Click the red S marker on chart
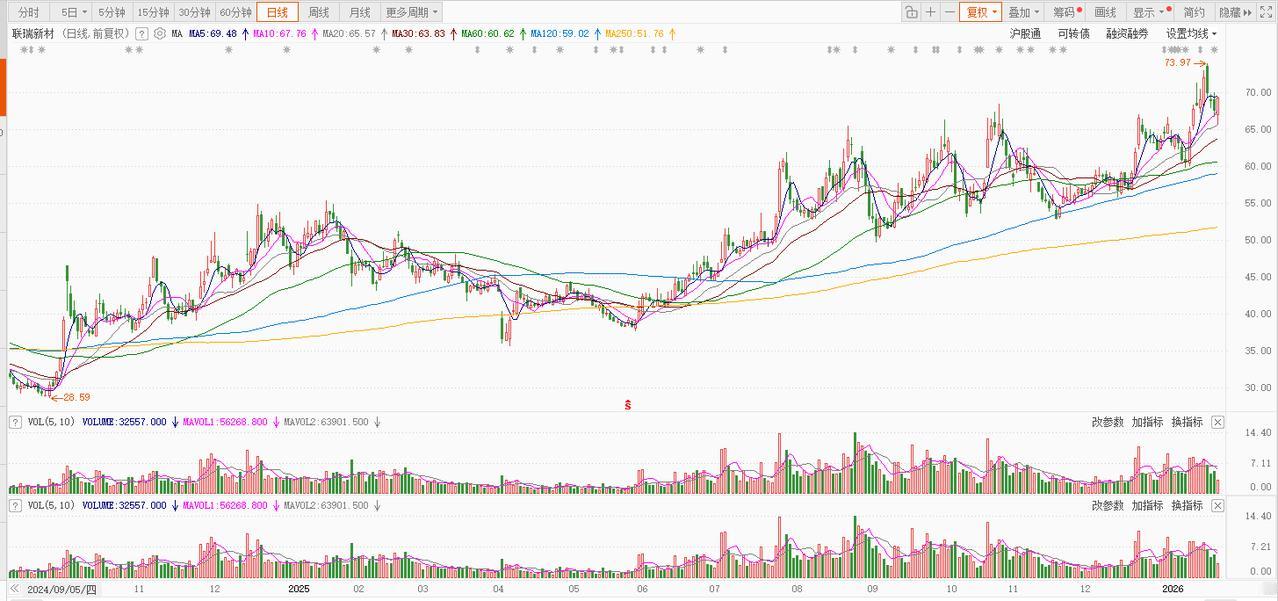Screen dimensions: 1278x601 point(628,405)
